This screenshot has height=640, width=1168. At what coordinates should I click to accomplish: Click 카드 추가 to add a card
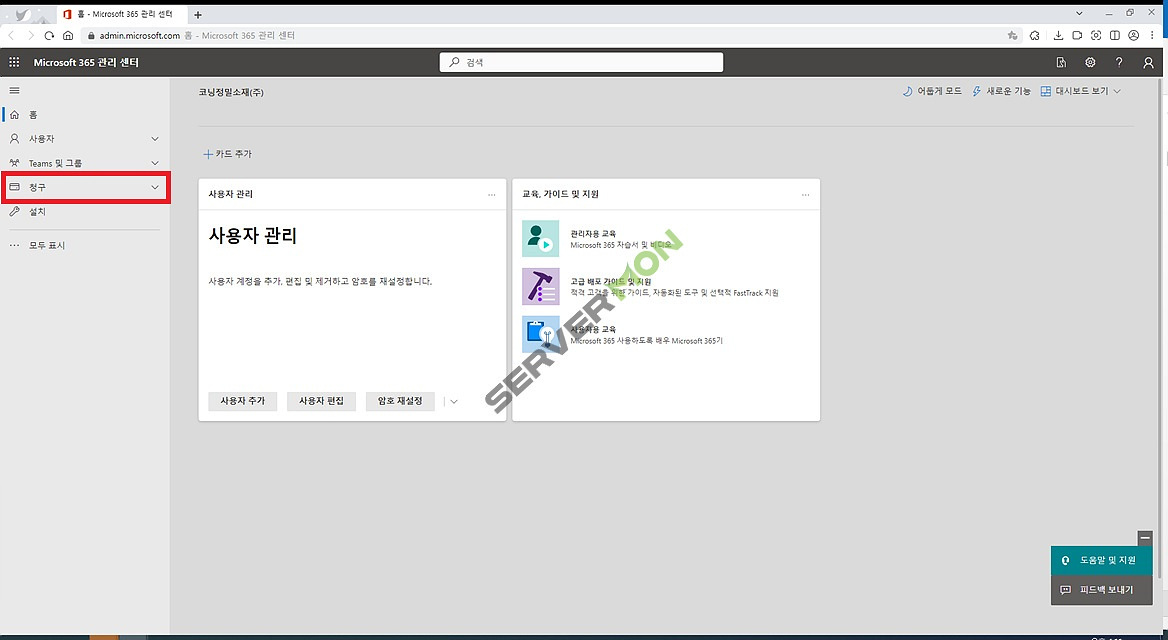coord(228,154)
